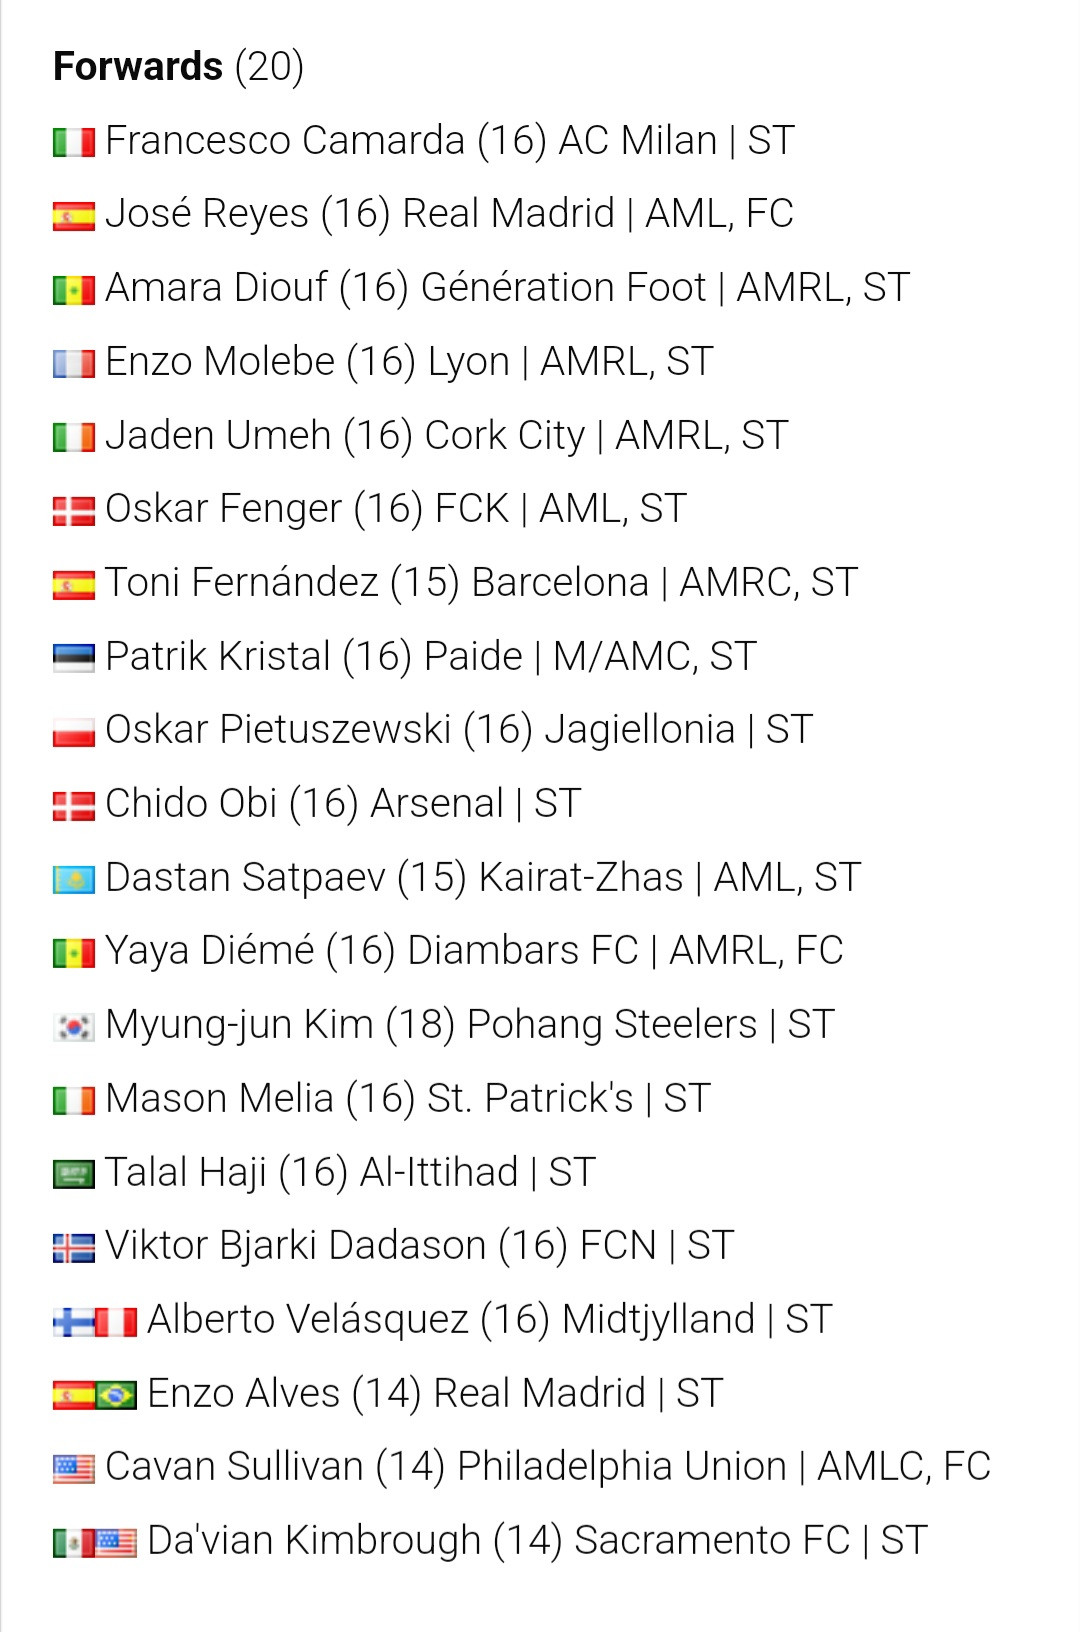1080x1632 pixels.
Task: Select Mason Melia St. Patrick's row
Action: pyautogui.click(x=382, y=1099)
